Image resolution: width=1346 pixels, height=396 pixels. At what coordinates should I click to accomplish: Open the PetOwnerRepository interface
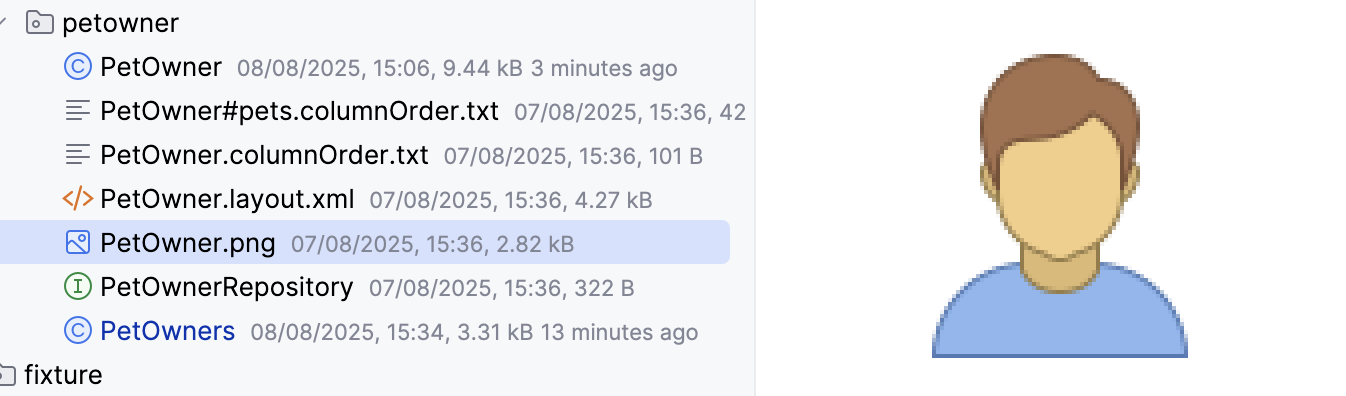click(227, 287)
